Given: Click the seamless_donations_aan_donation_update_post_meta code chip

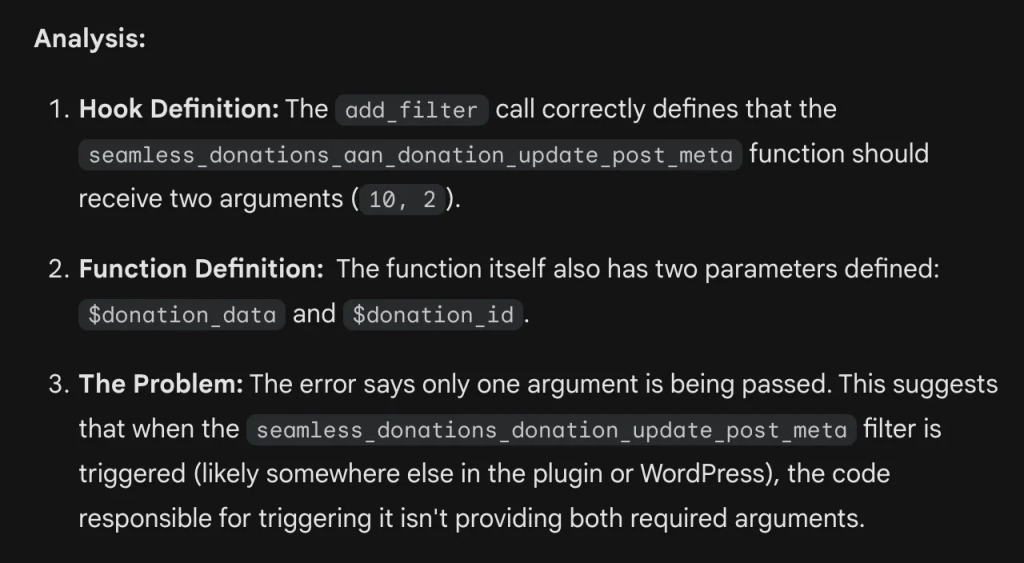Looking at the screenshot, I should tap(410, 155).
